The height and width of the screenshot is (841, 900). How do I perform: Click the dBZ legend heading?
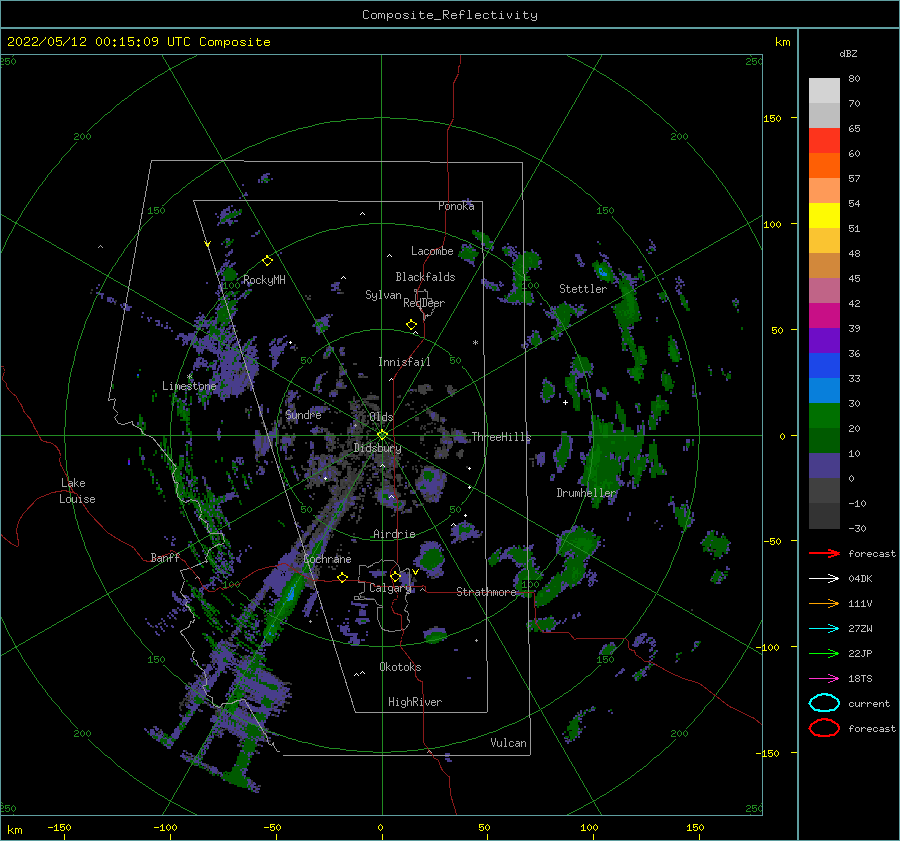click(x=848, y=53)
